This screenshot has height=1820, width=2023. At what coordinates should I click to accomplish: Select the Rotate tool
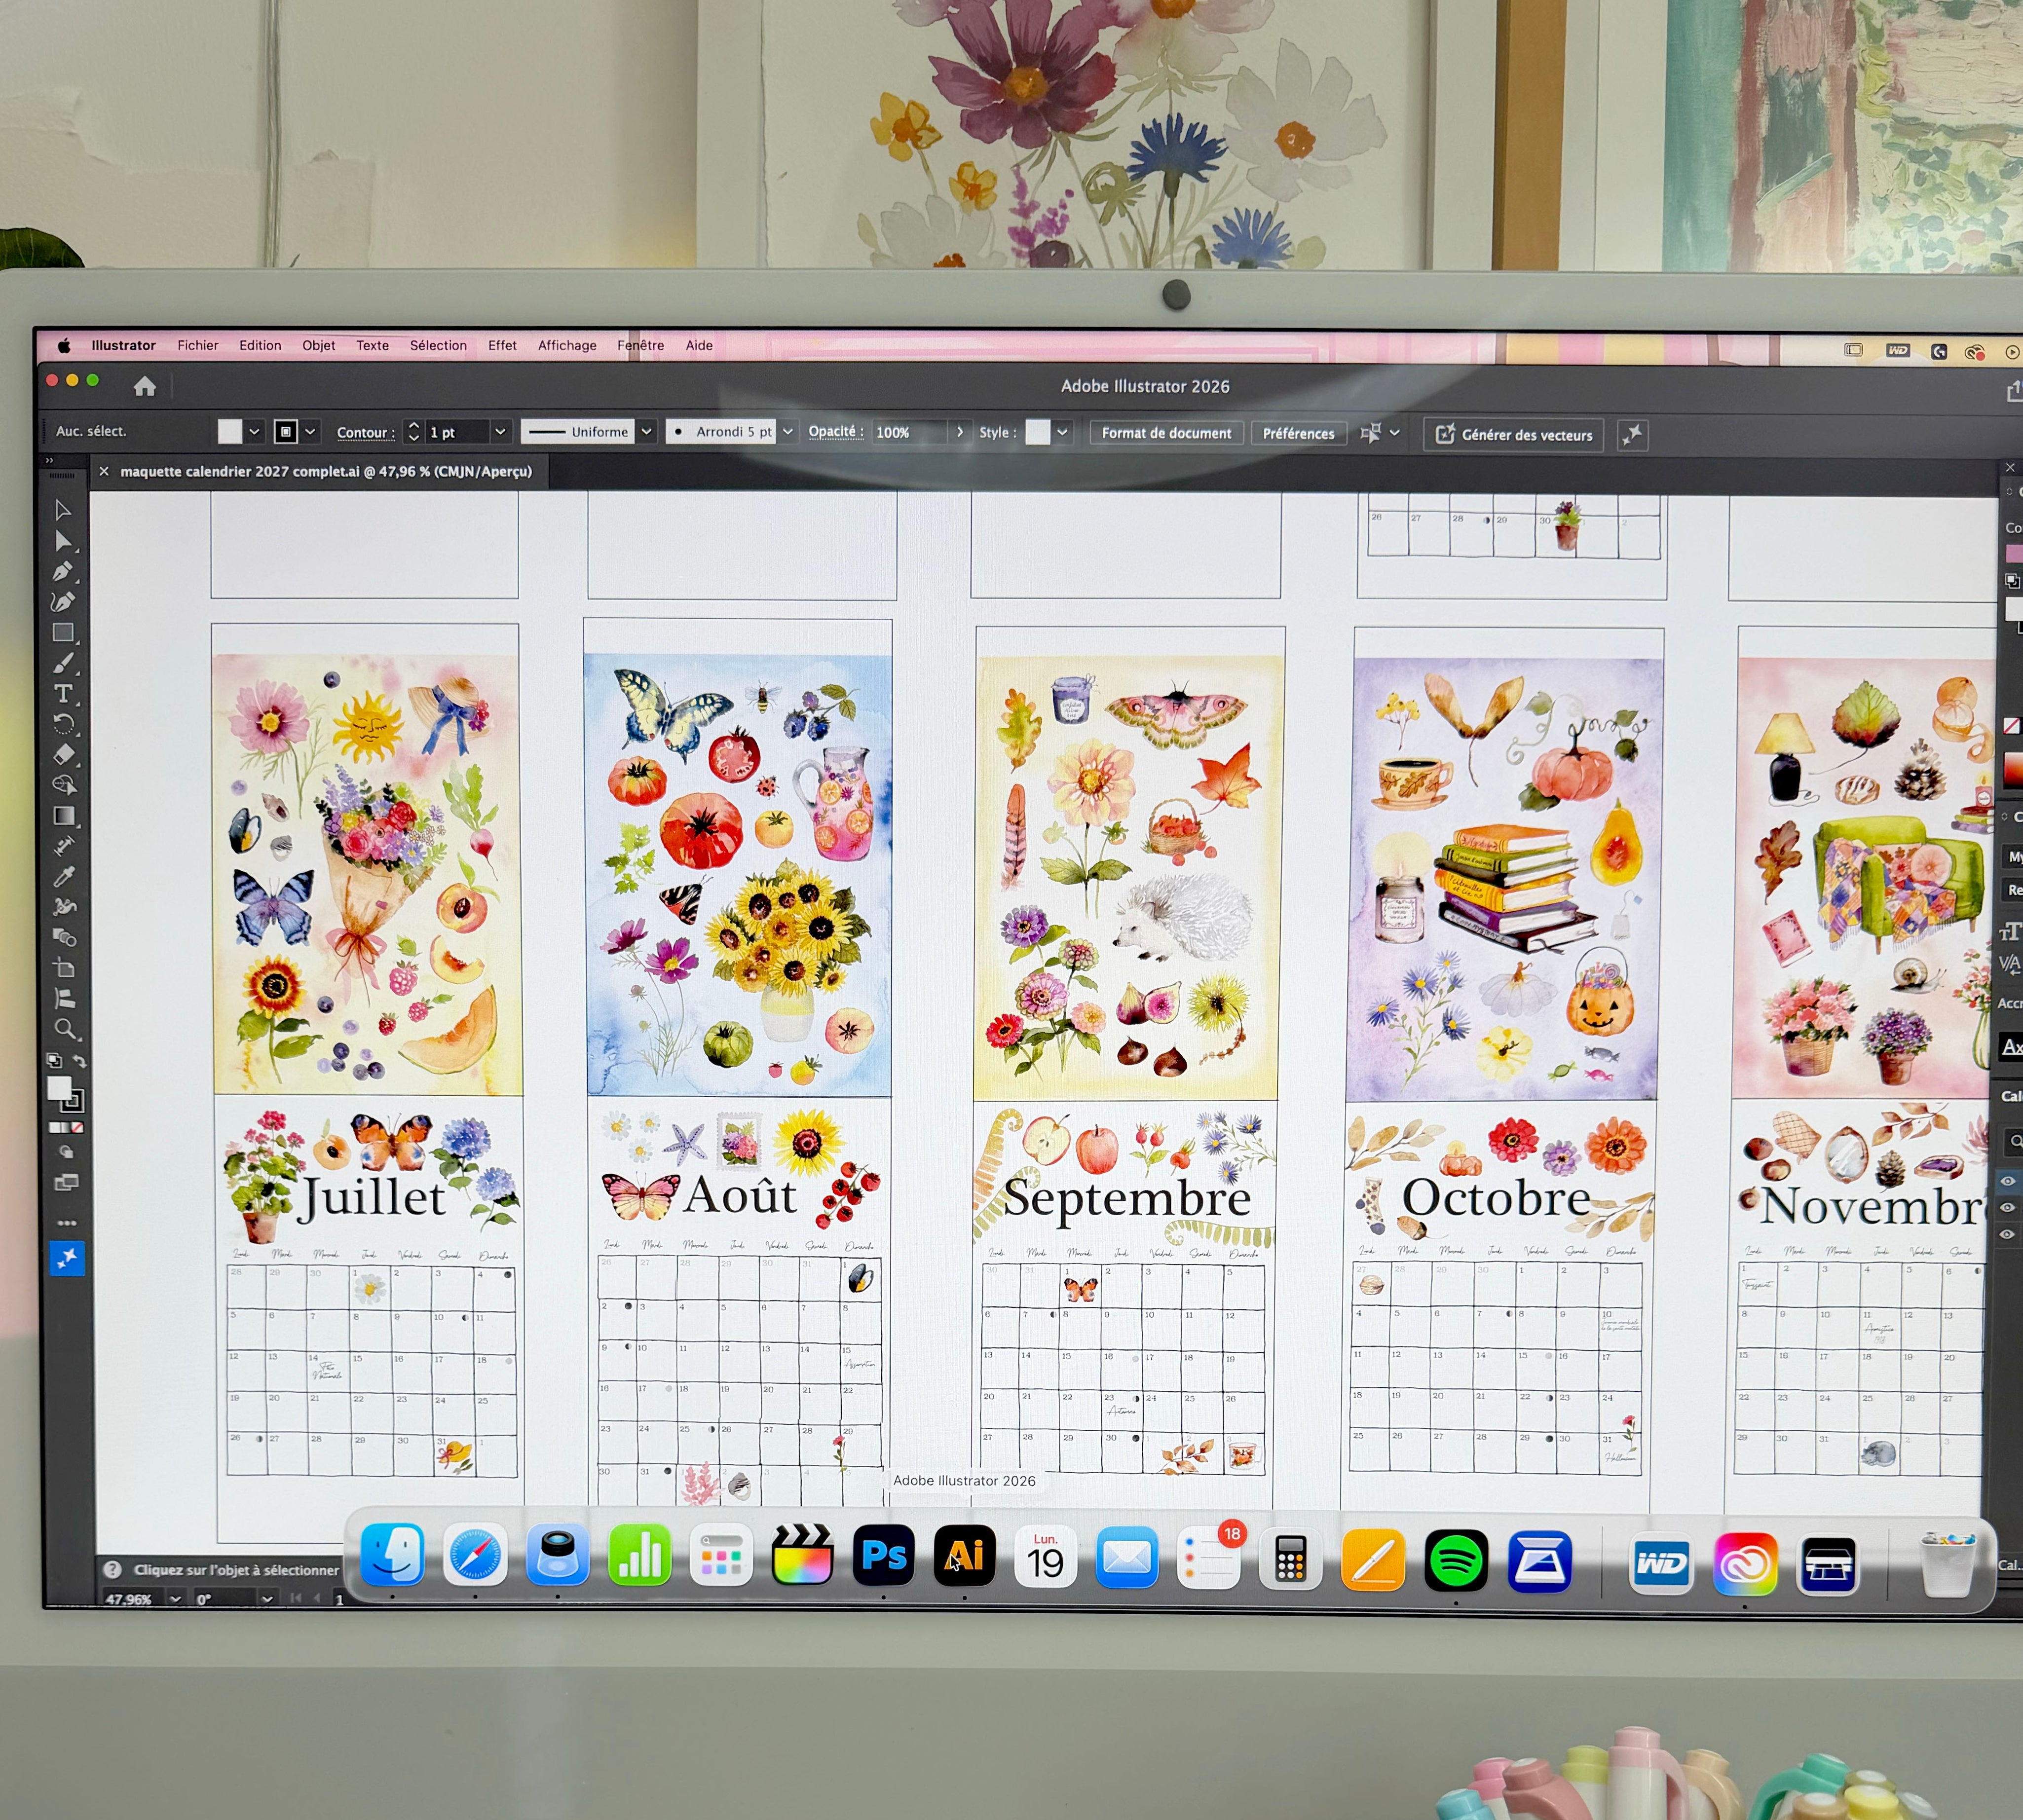tap(63, 724)
